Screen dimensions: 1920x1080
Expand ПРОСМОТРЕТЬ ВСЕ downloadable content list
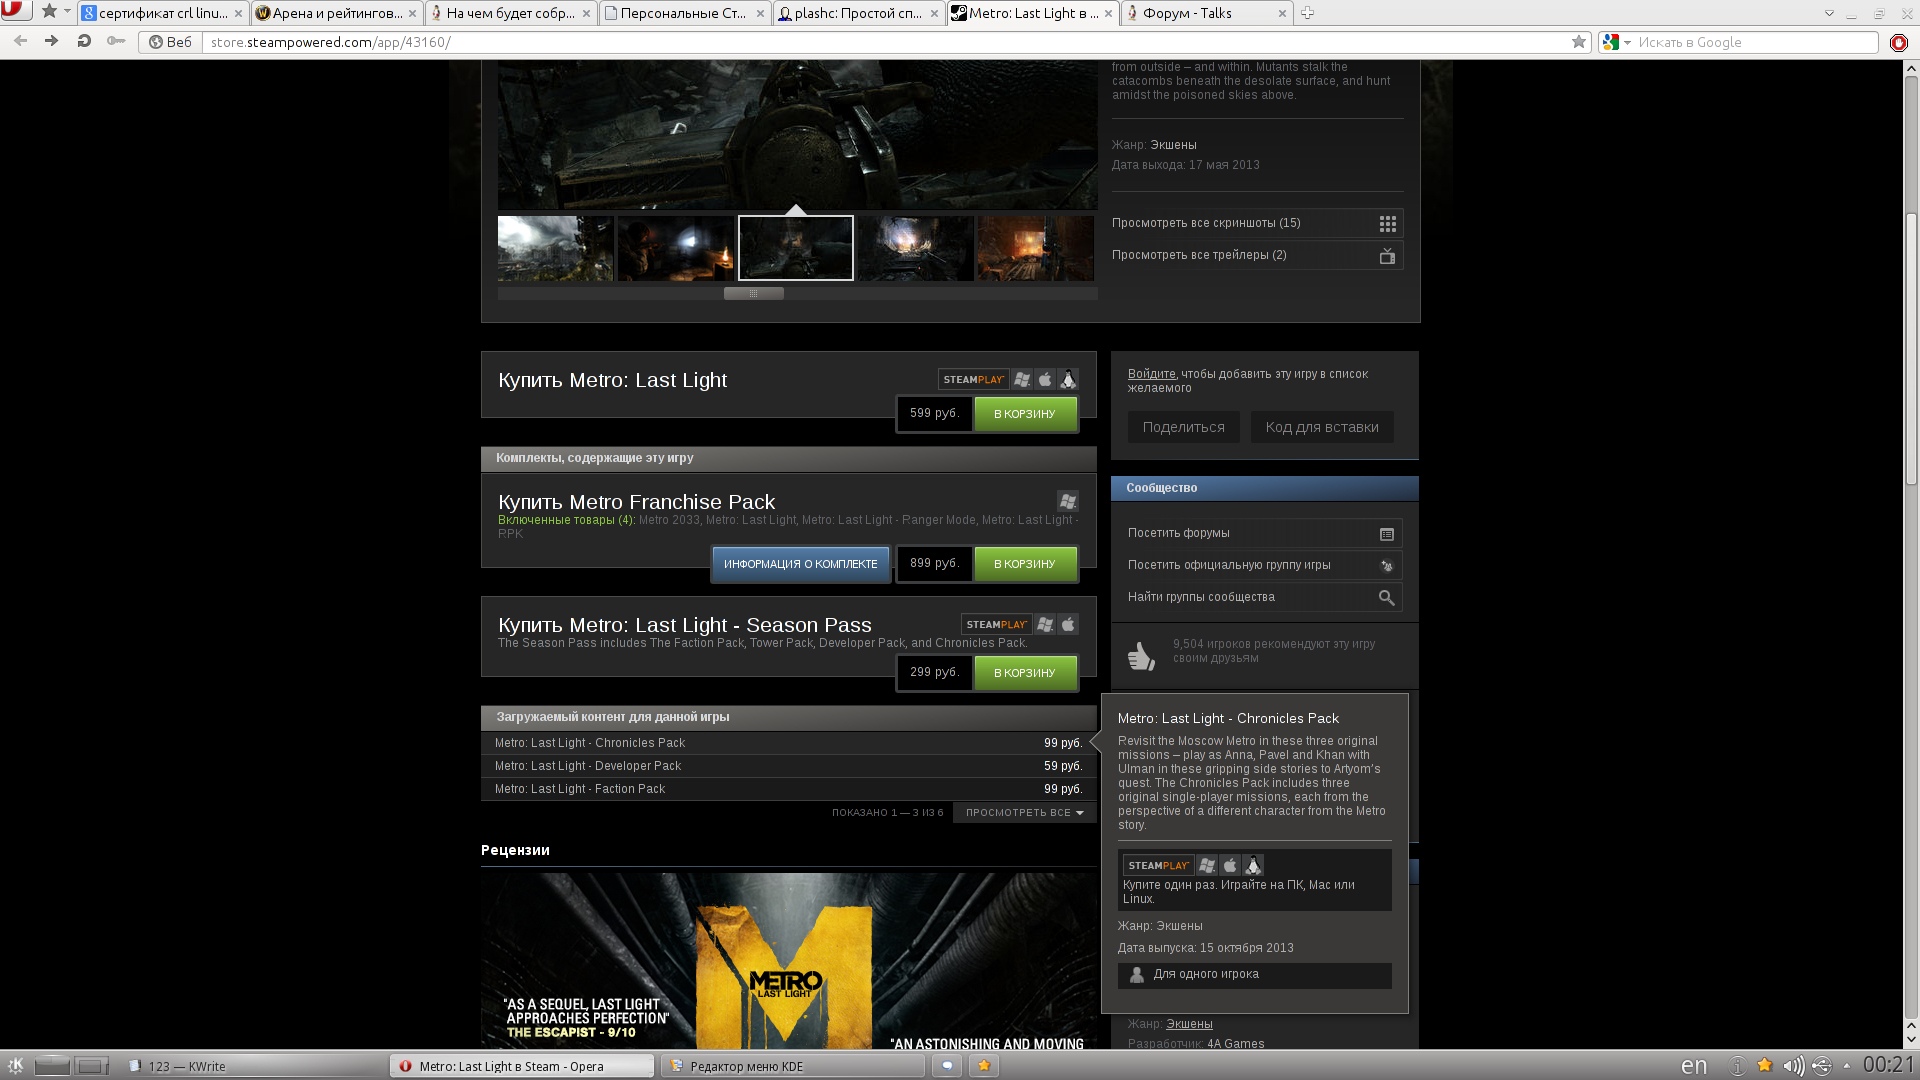click(1024, 813)
